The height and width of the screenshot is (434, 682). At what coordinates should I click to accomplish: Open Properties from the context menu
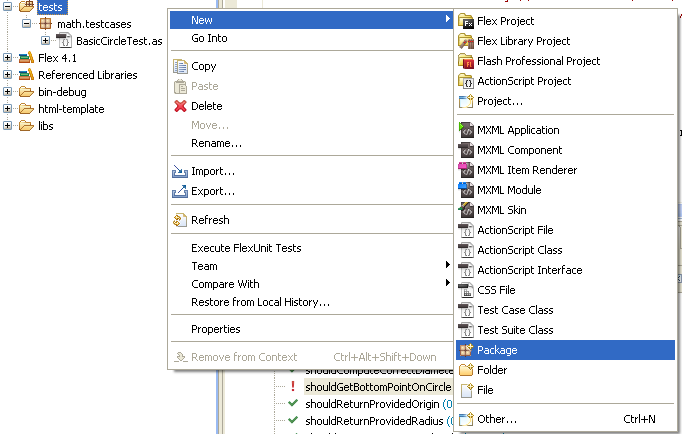point(215,329)
